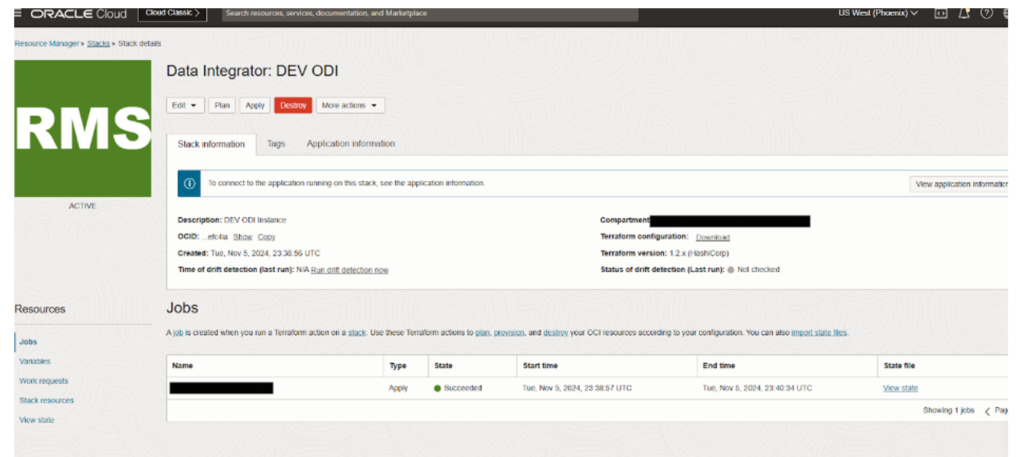Open the notifications bell
The width and height of the screenshot is (1024, 457).
(x=965, y=13)
